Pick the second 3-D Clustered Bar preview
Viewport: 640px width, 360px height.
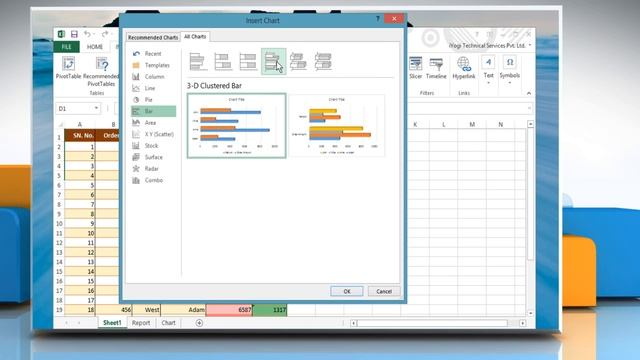(x=337, y=126)
